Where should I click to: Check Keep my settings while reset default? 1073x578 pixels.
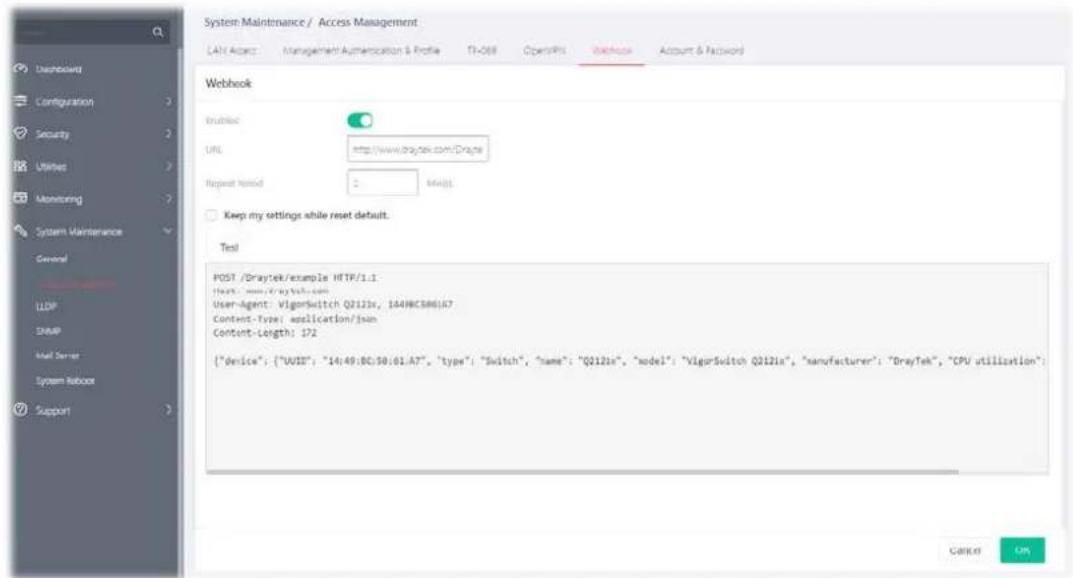click(x=211, y=215)
